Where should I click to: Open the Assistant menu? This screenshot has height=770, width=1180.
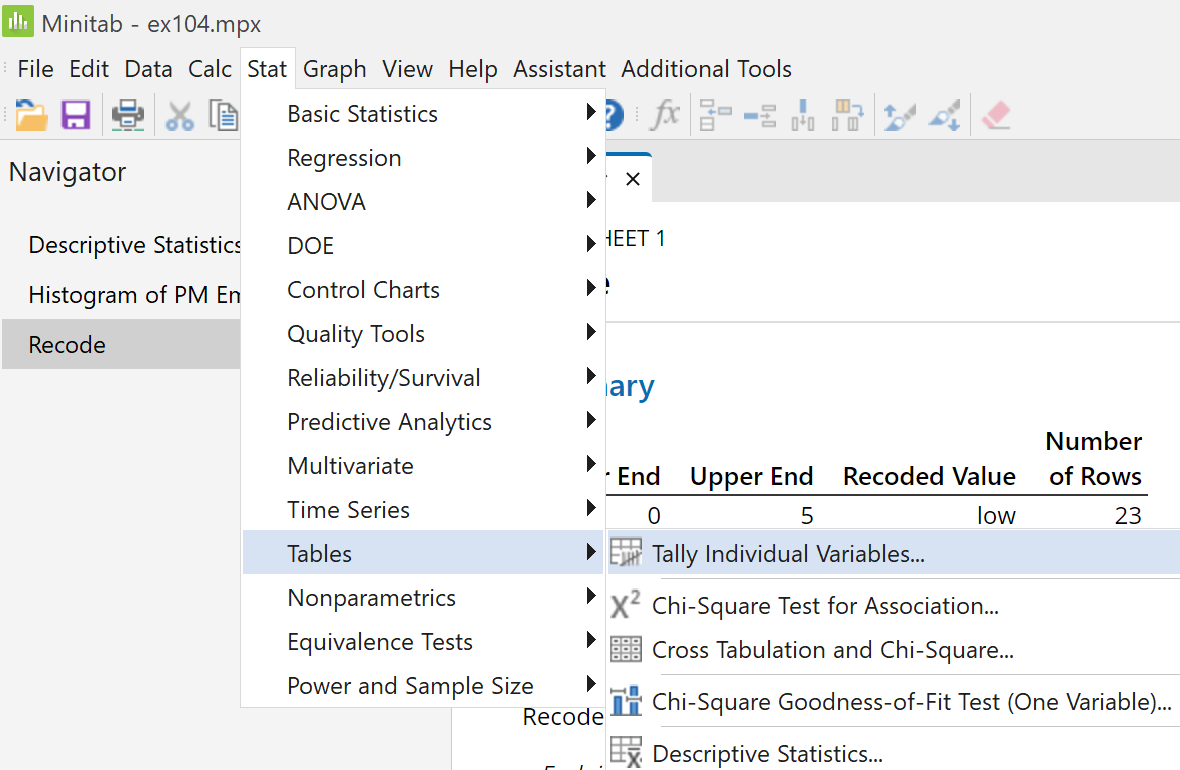(x=559, y=69)
